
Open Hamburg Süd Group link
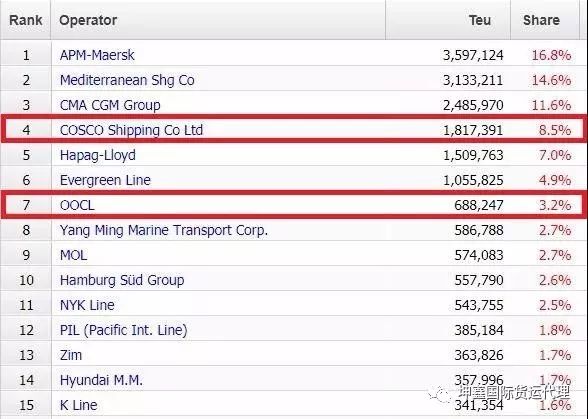pos(122,280)
